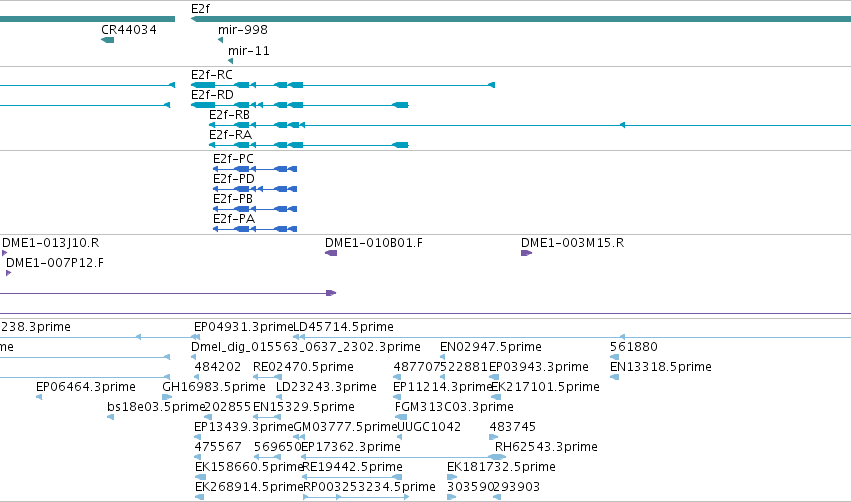Select the FGM313C03.3prime EST label

click(x=454, y=407)
